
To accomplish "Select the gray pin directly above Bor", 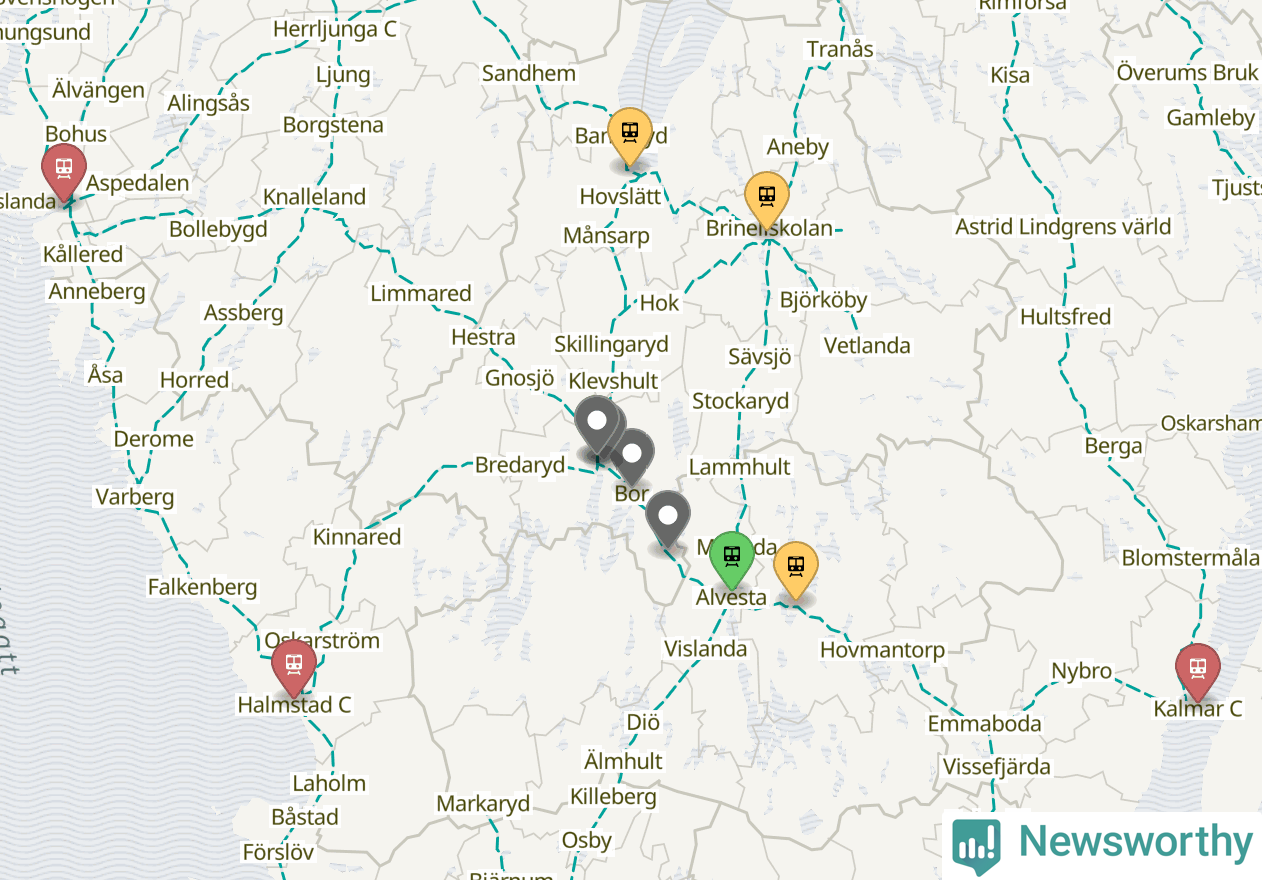I will click(x=632, y=455).
